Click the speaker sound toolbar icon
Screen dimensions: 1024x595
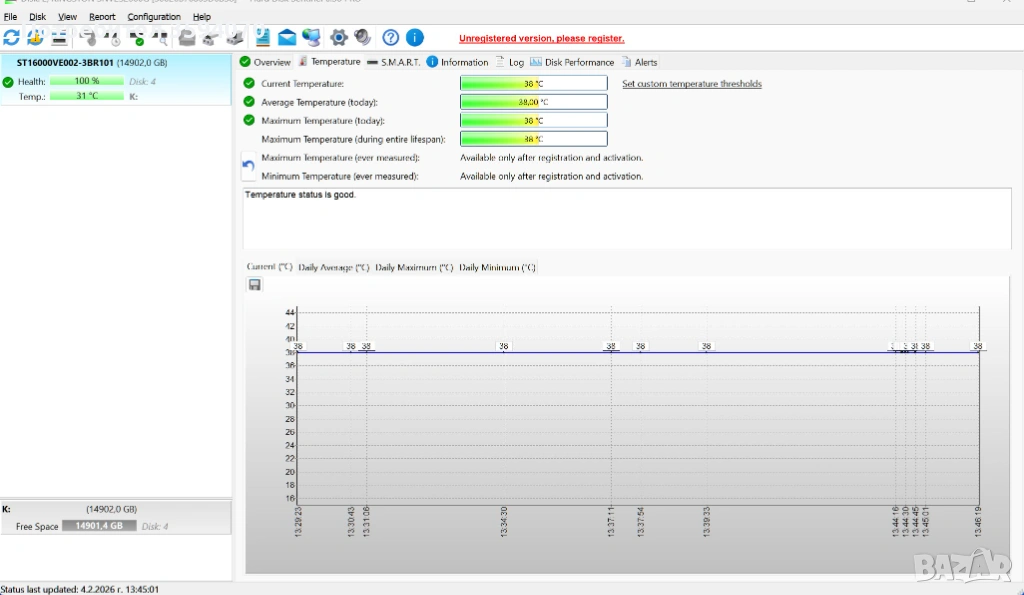tap(363, 38)
